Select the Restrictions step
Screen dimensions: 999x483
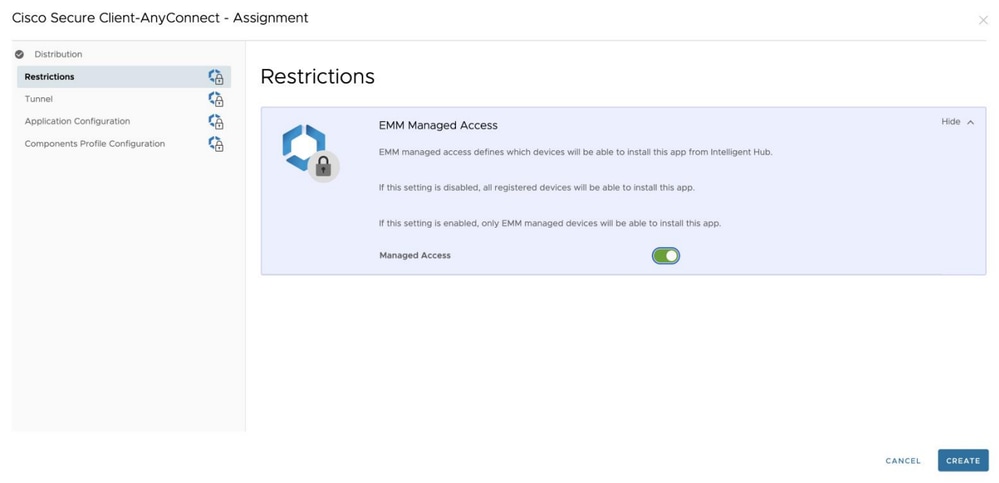click(x=124, y=76)
